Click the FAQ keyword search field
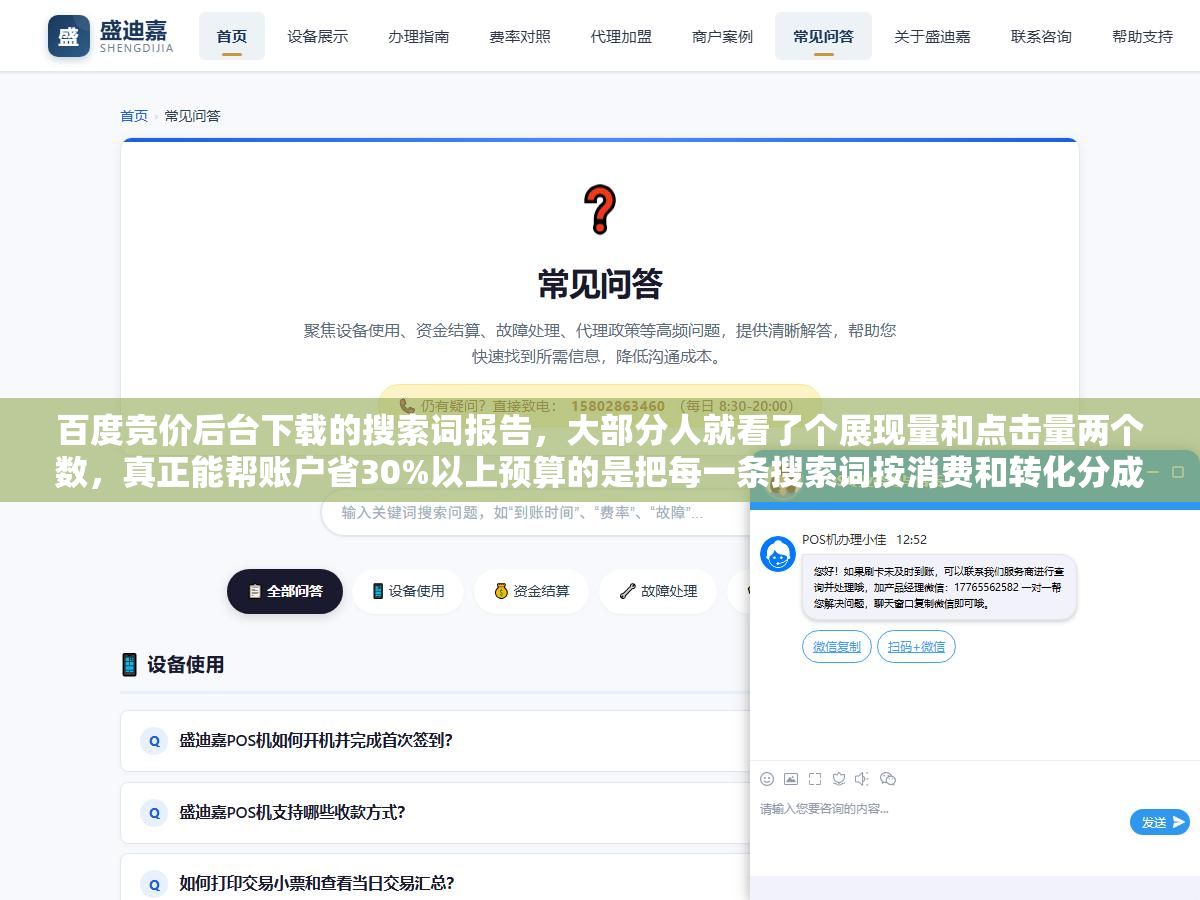Screen dimensions: 1200x900 pyautogui.click(x=535, y=512)
